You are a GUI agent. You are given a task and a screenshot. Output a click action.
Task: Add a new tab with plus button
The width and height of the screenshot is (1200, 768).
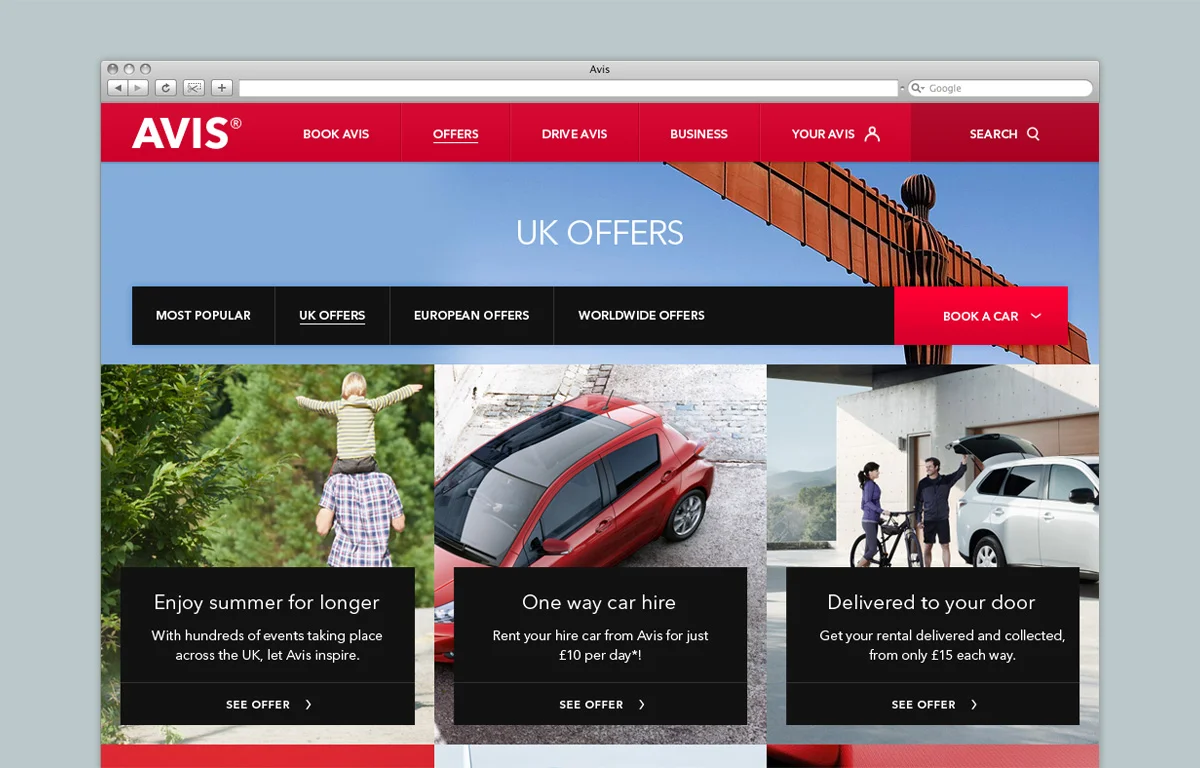point(222,88)
